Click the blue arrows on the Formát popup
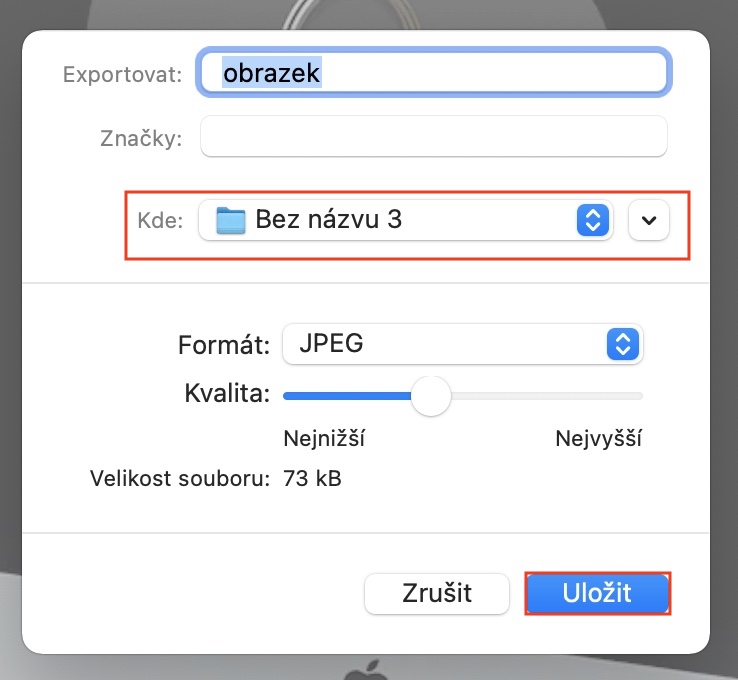 [x=622, y=345]
